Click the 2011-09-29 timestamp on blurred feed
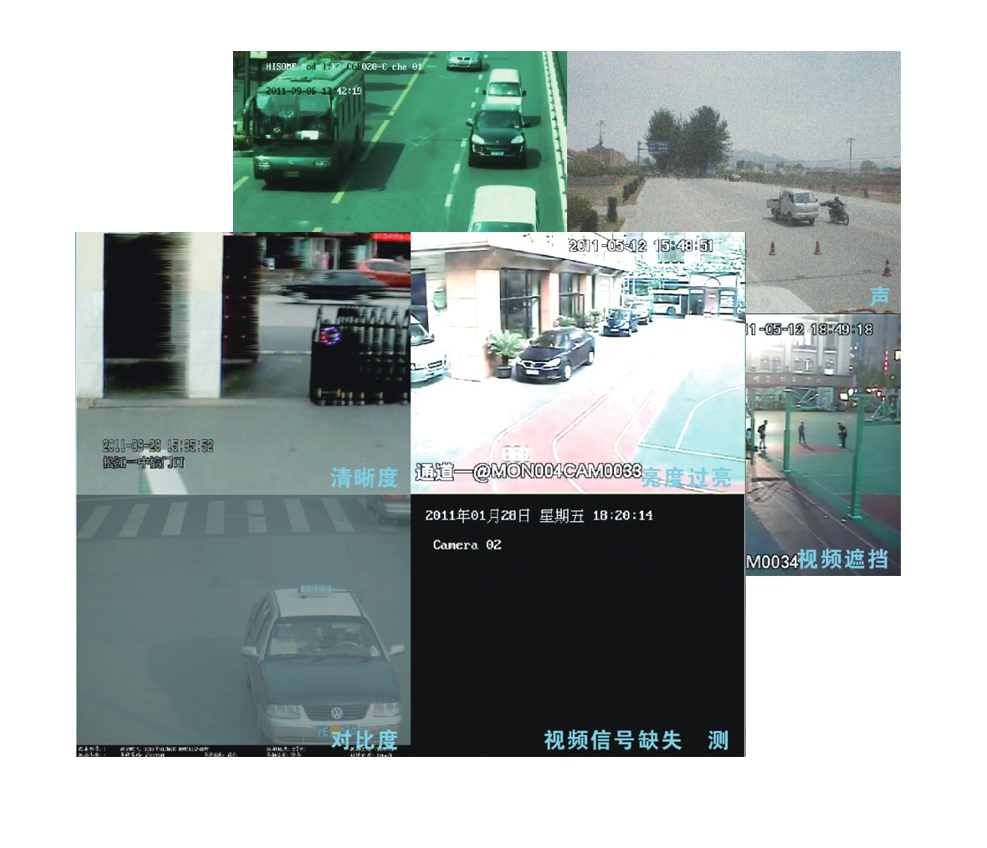This screenshot has width=987, height=848. (x=158, y=446)
